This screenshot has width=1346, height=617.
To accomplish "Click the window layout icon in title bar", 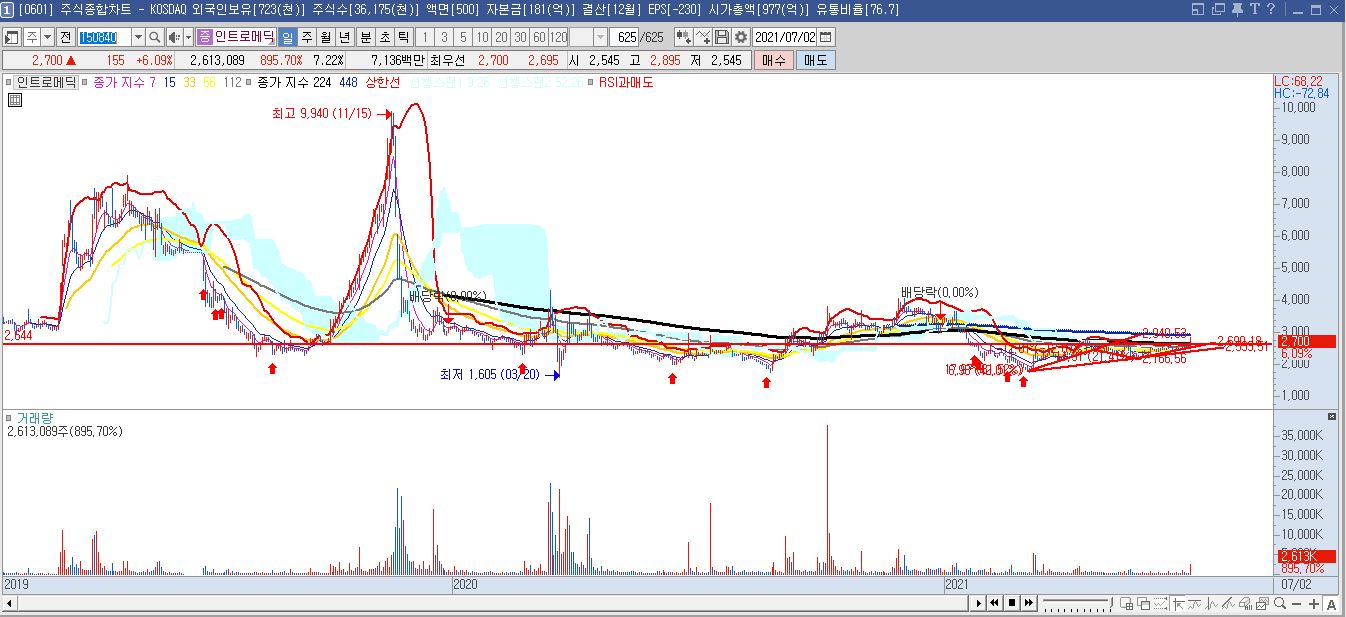I will [x=1198, y=9].
